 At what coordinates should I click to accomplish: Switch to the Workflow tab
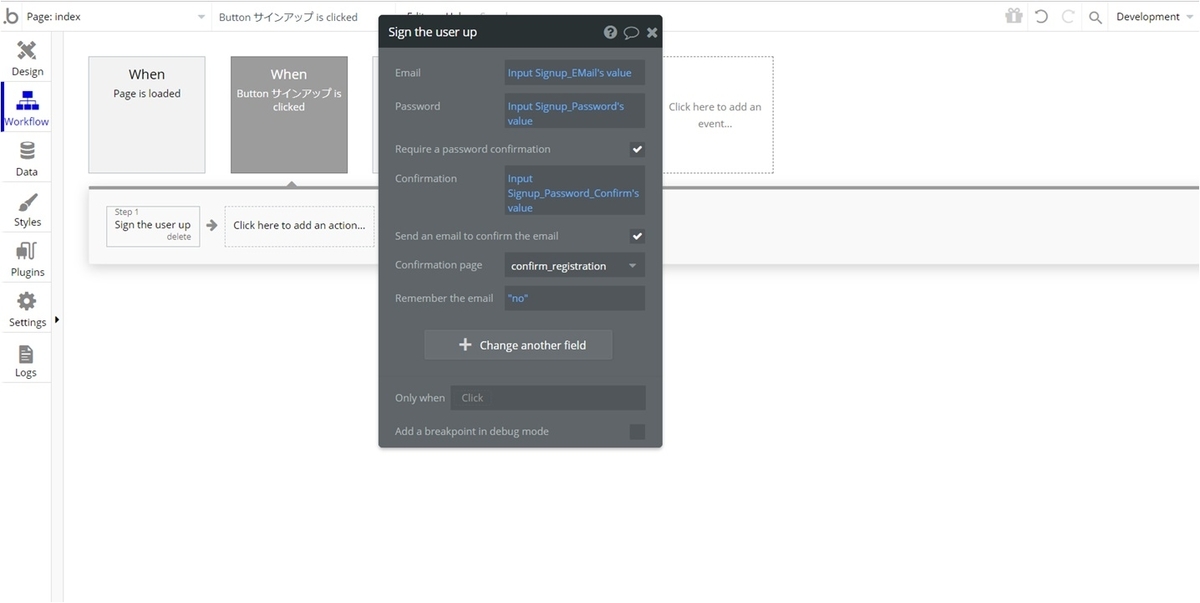(27, 108)
